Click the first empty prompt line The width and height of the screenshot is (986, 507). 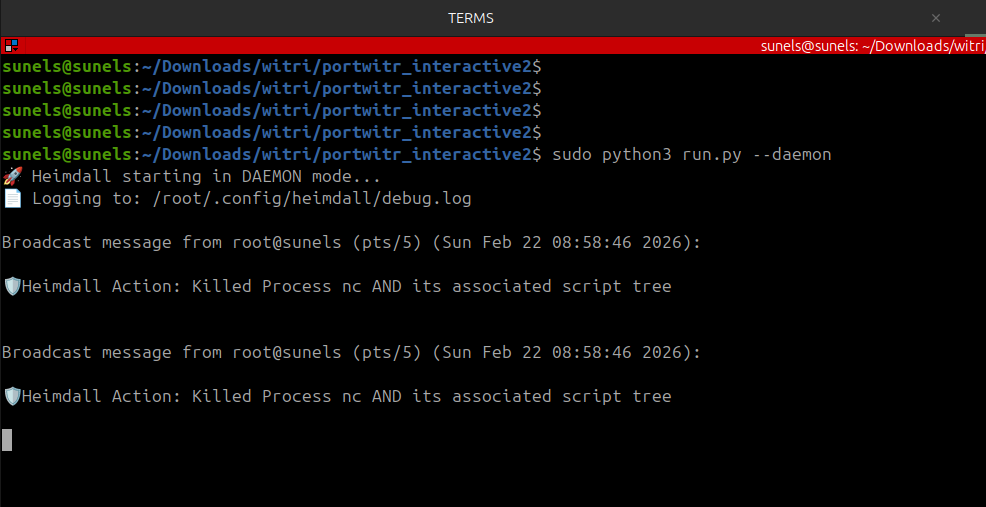point(270,67)
